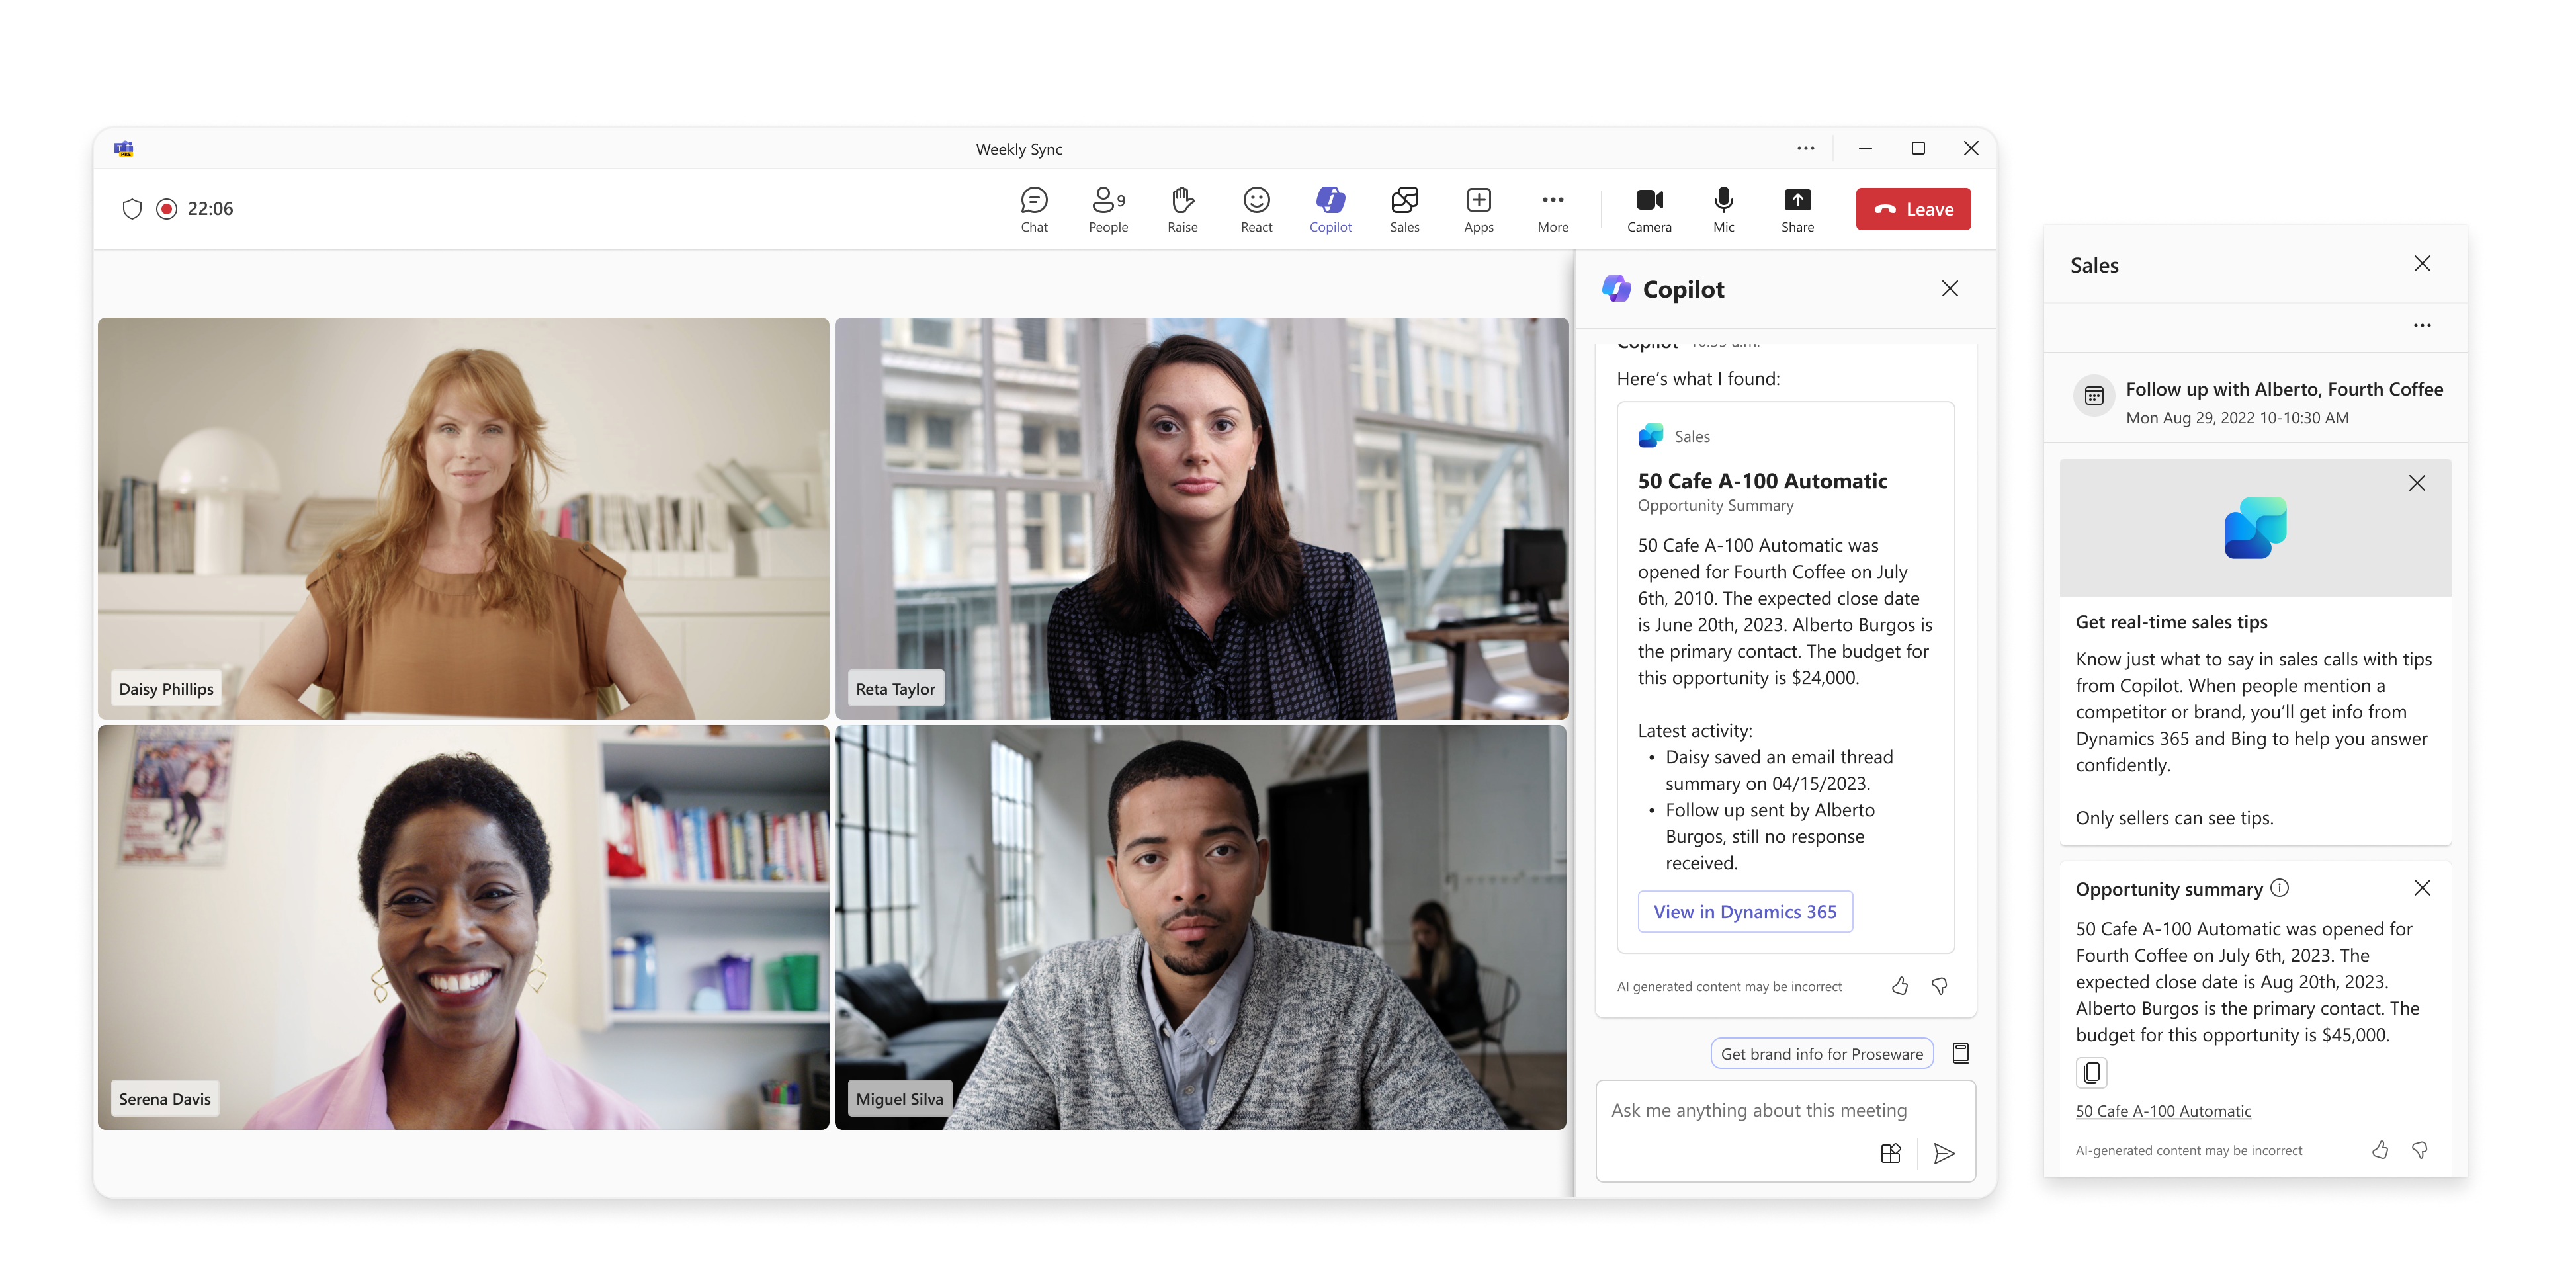Open the 50 Cafe A-100 Automatic link
Image resolution: width=2576 pixels, height=1278 pixels.
tap(2162, 1111)
